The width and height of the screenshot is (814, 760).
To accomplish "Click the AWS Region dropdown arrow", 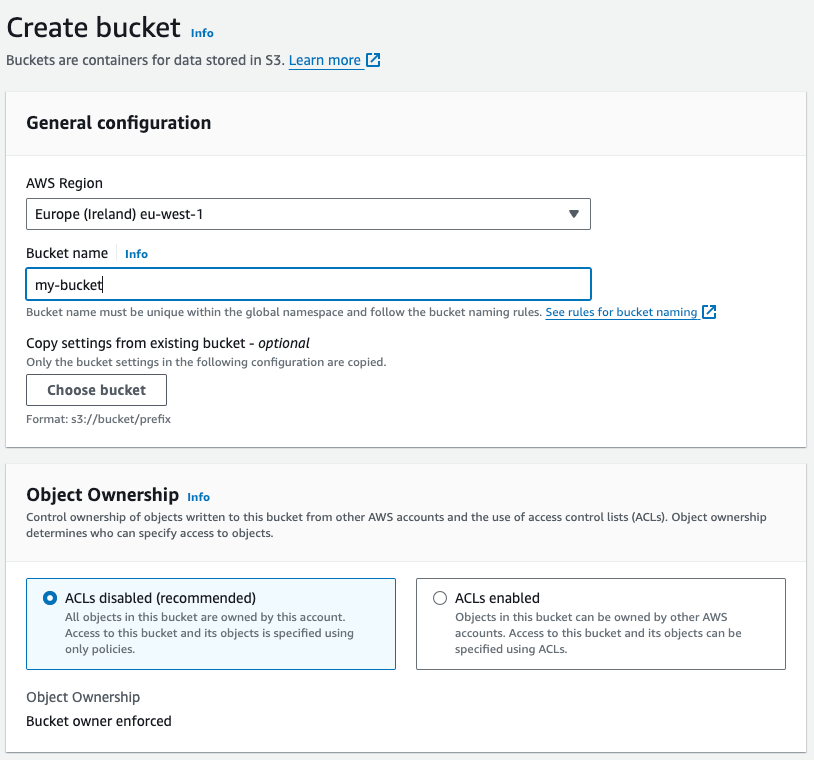I will [573, 214].
